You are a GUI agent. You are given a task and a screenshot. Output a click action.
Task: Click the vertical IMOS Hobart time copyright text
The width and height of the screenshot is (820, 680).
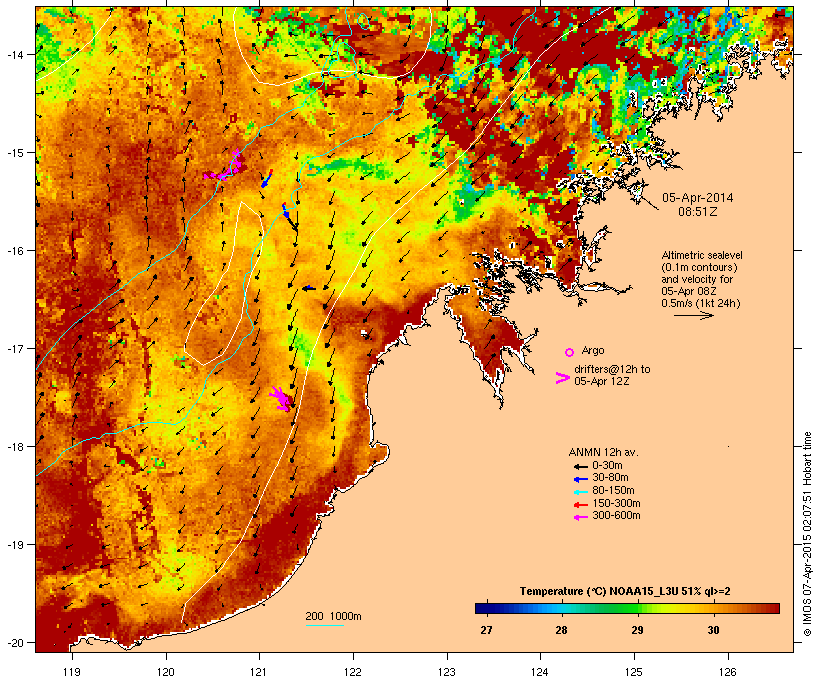pos(807,534)
